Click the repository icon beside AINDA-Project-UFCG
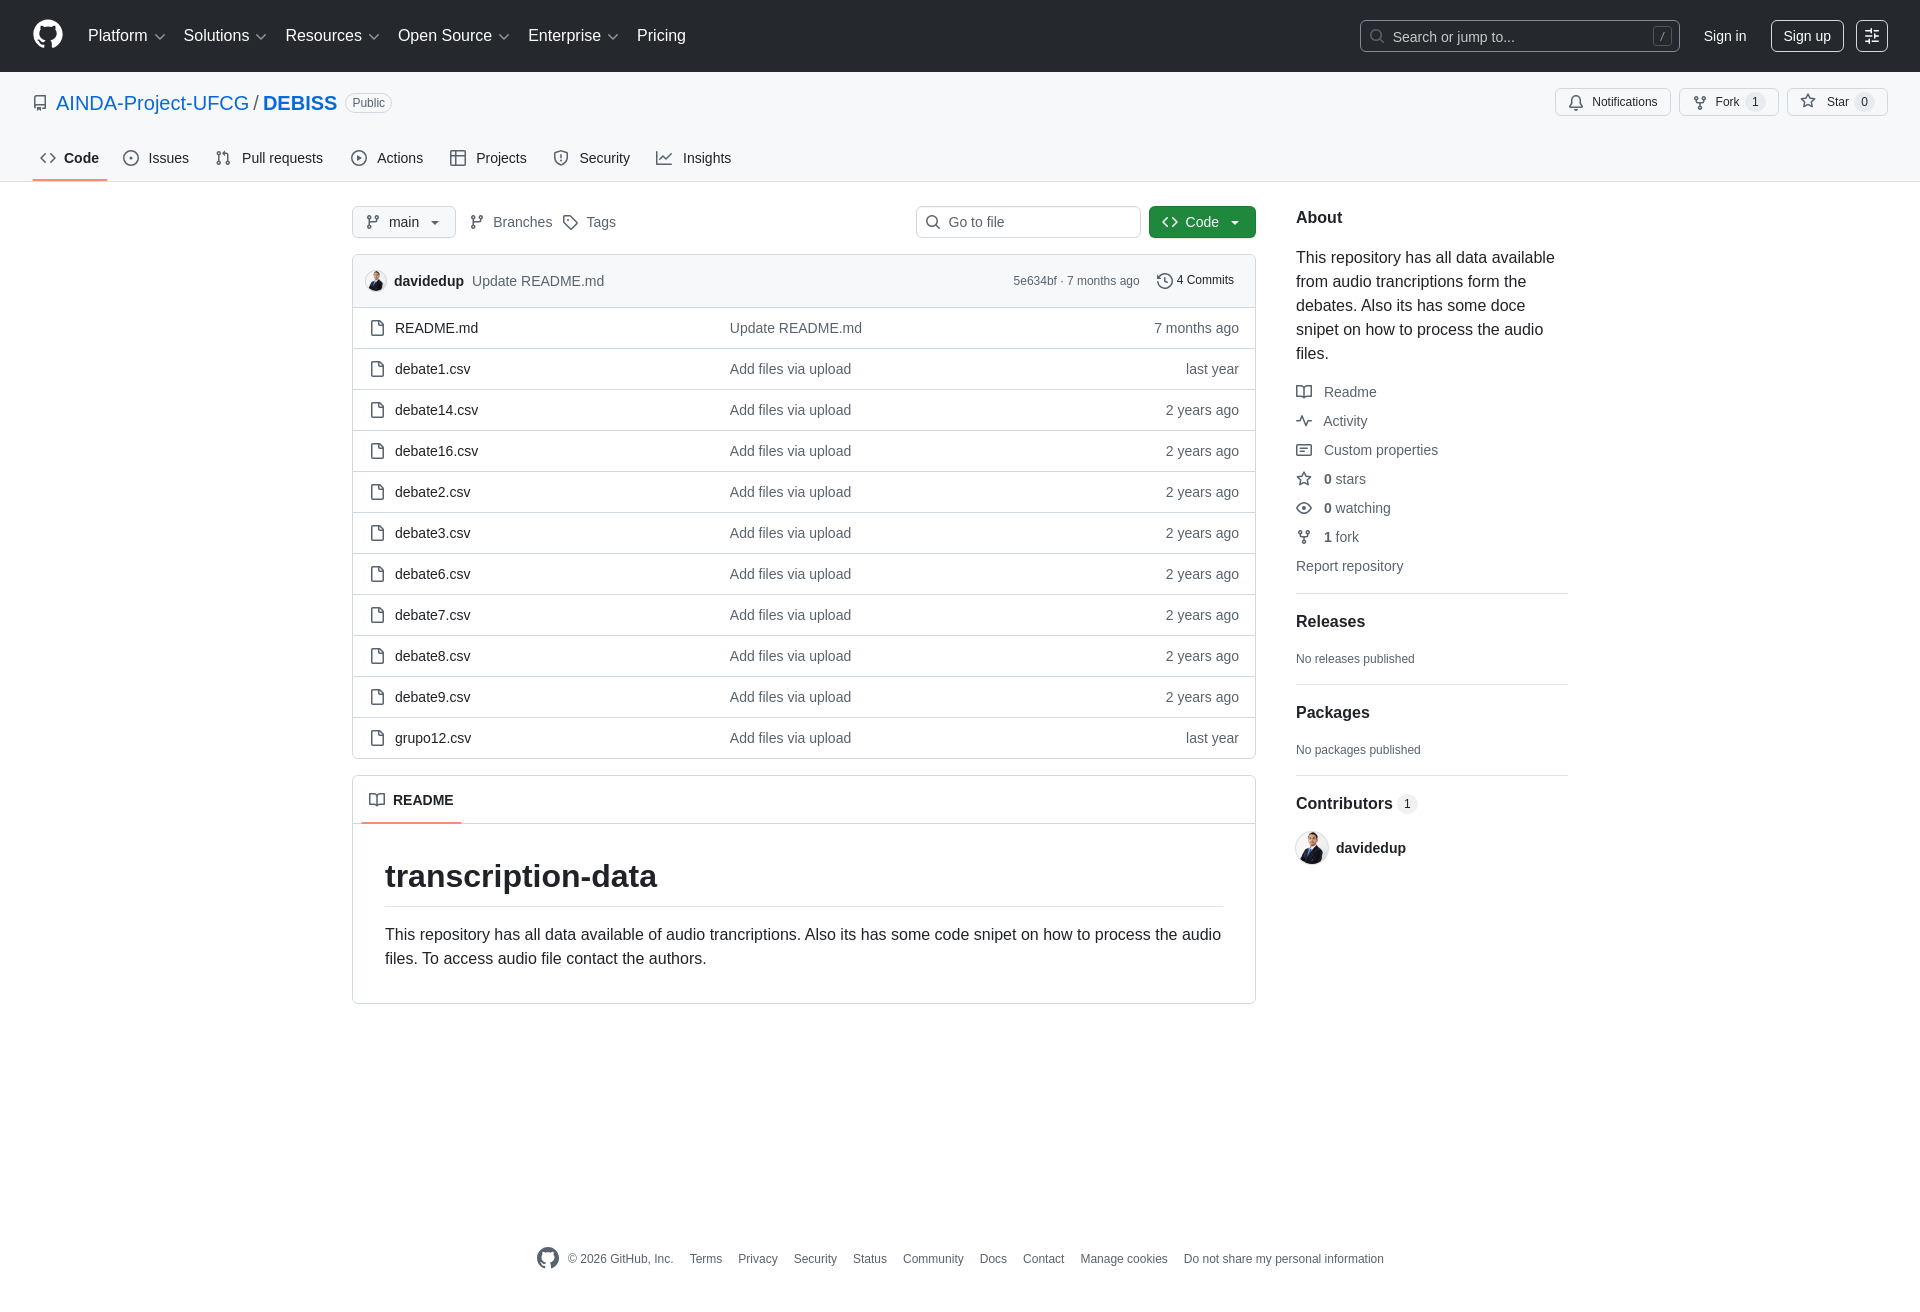The height and width of the screenshot is (1312, 1920). pos(40,103)
